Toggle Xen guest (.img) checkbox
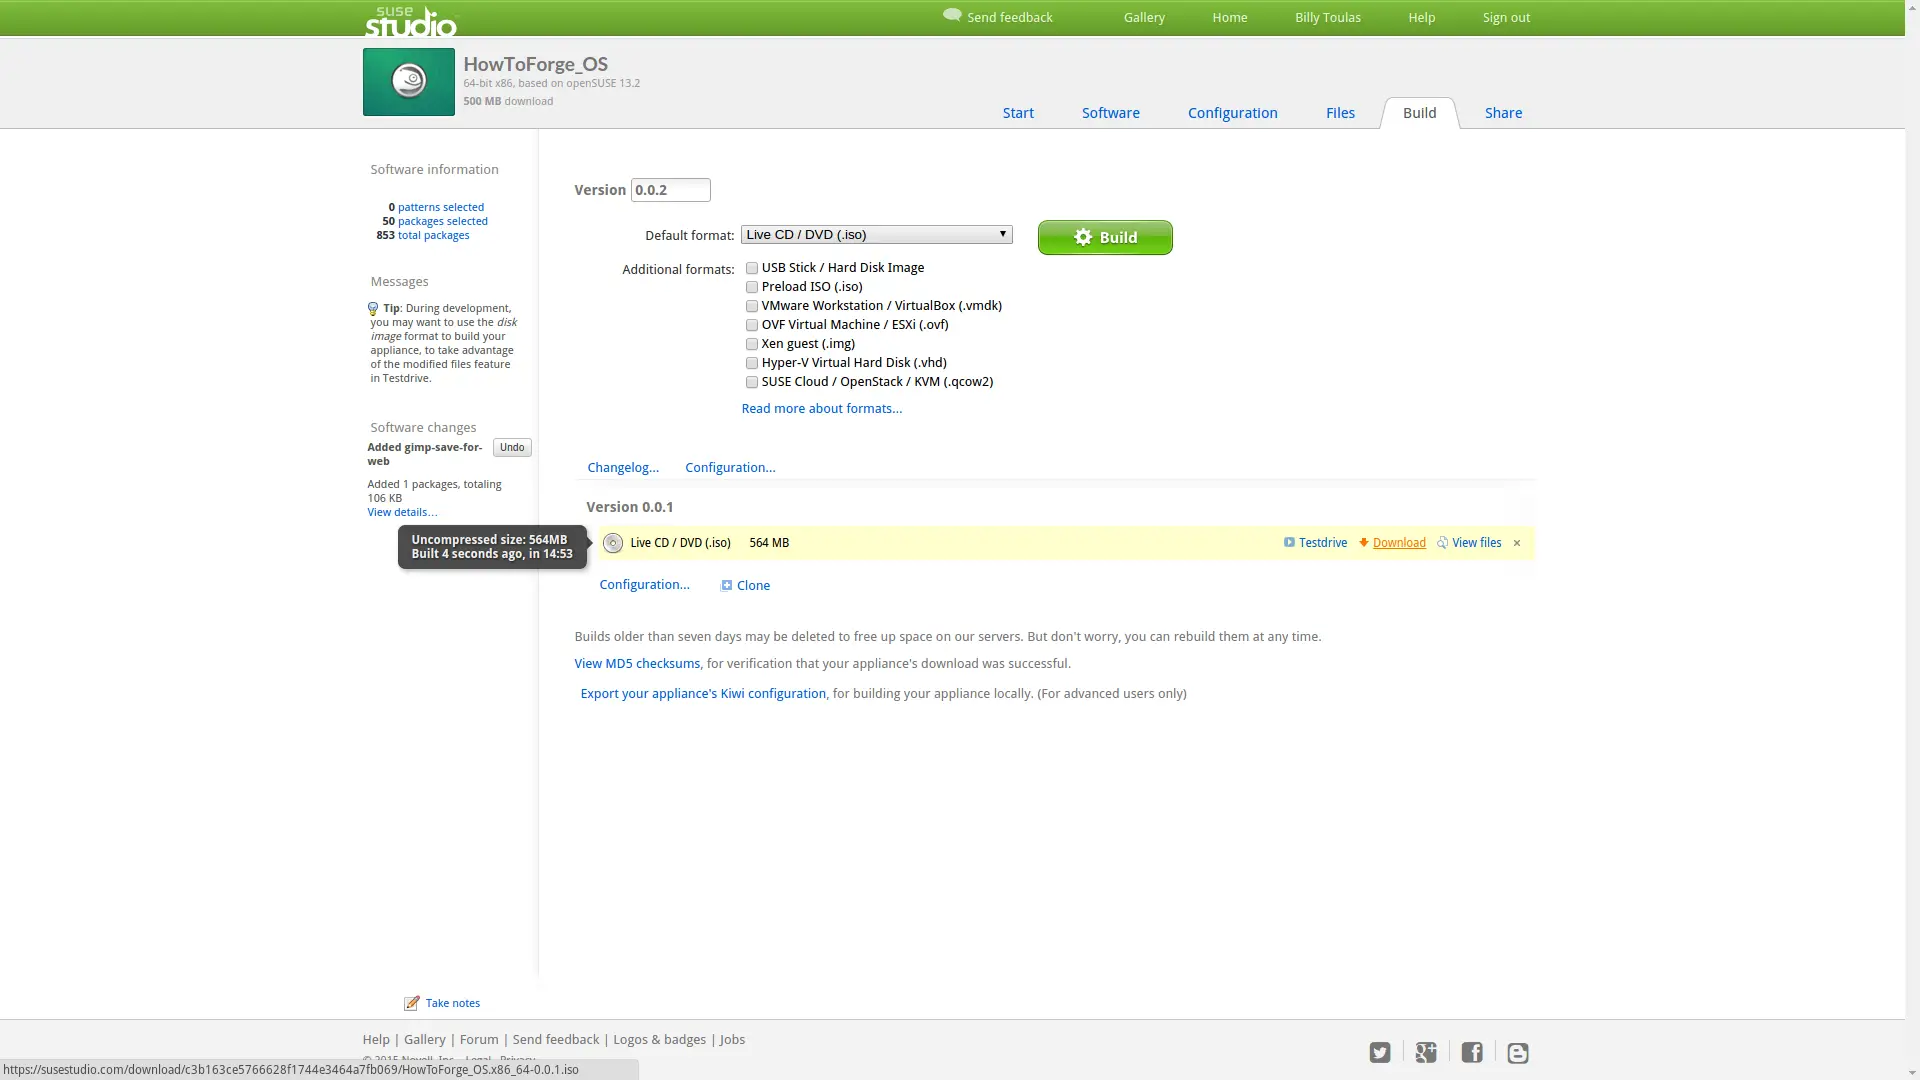Screen dimensions: 1920x1080 click(752, 344)
